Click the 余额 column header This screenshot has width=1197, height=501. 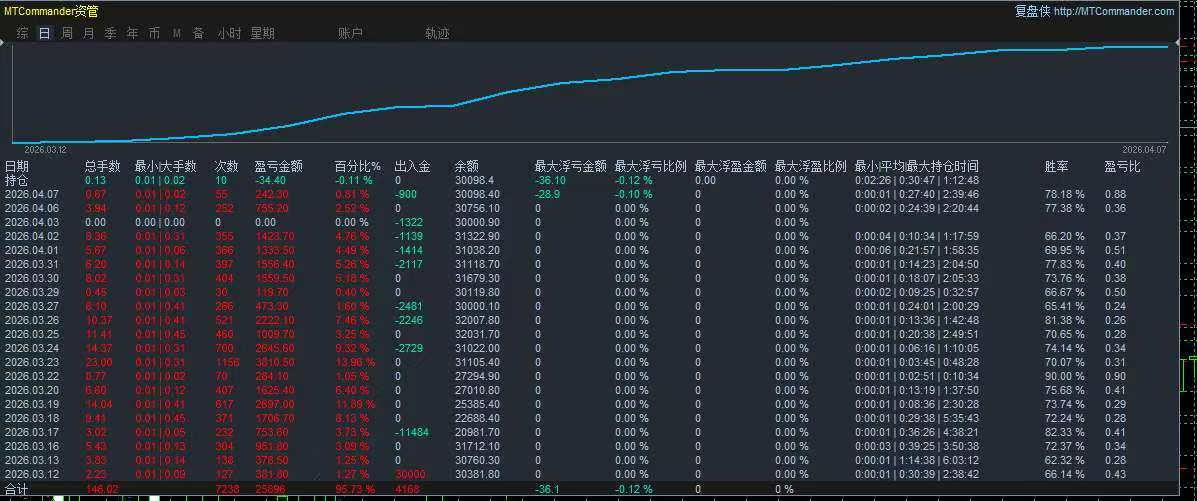(x=466, y=166)
